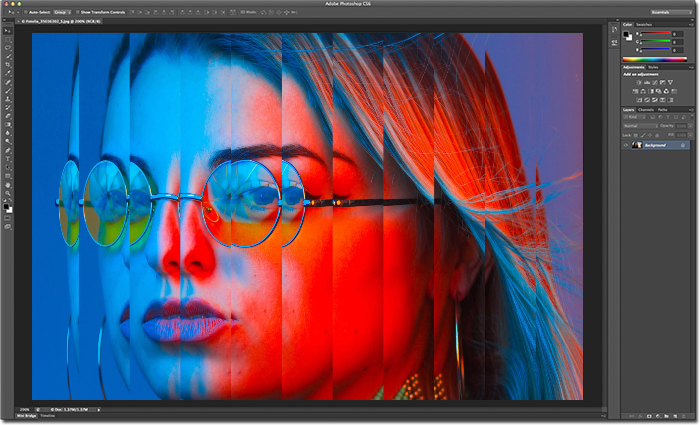Add a Brightness/Contrast adjustment
The height and width of the screenshot is (425, 700).
(x=639, y=83)
